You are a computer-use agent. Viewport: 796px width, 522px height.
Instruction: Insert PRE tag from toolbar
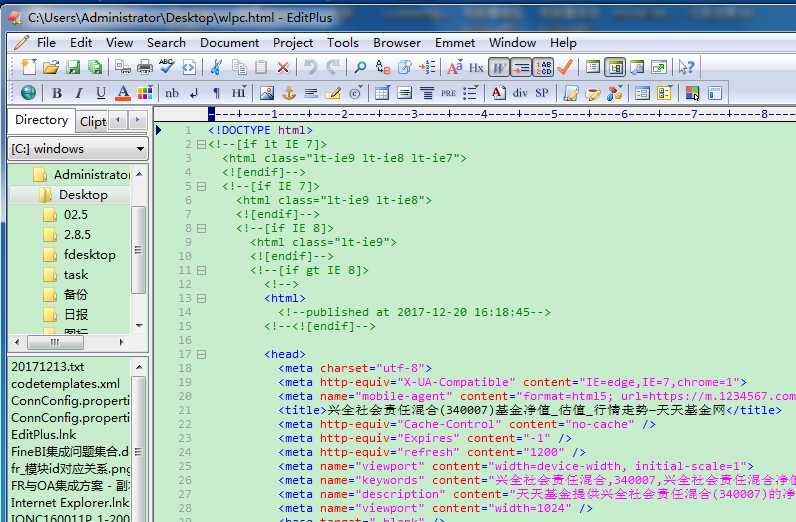pyautogui.click(x=448, y=93)
